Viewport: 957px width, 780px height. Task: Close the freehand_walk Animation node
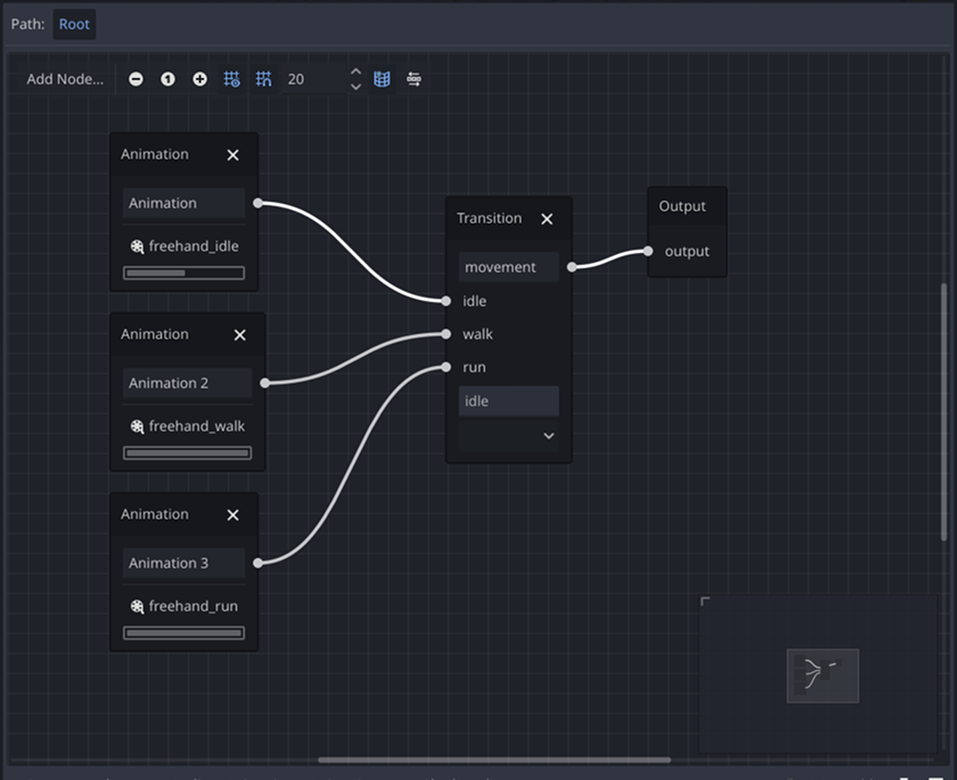240,335
